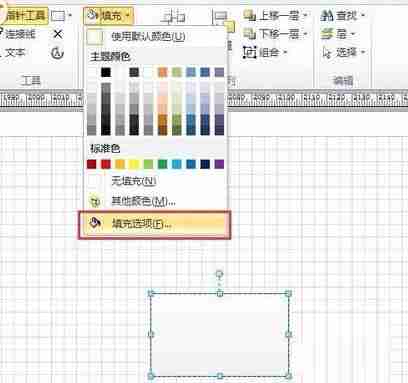Click the 下移一层 send backward icon
The width and height of the screenshot is (408, 383).
[x=249, y=34]
